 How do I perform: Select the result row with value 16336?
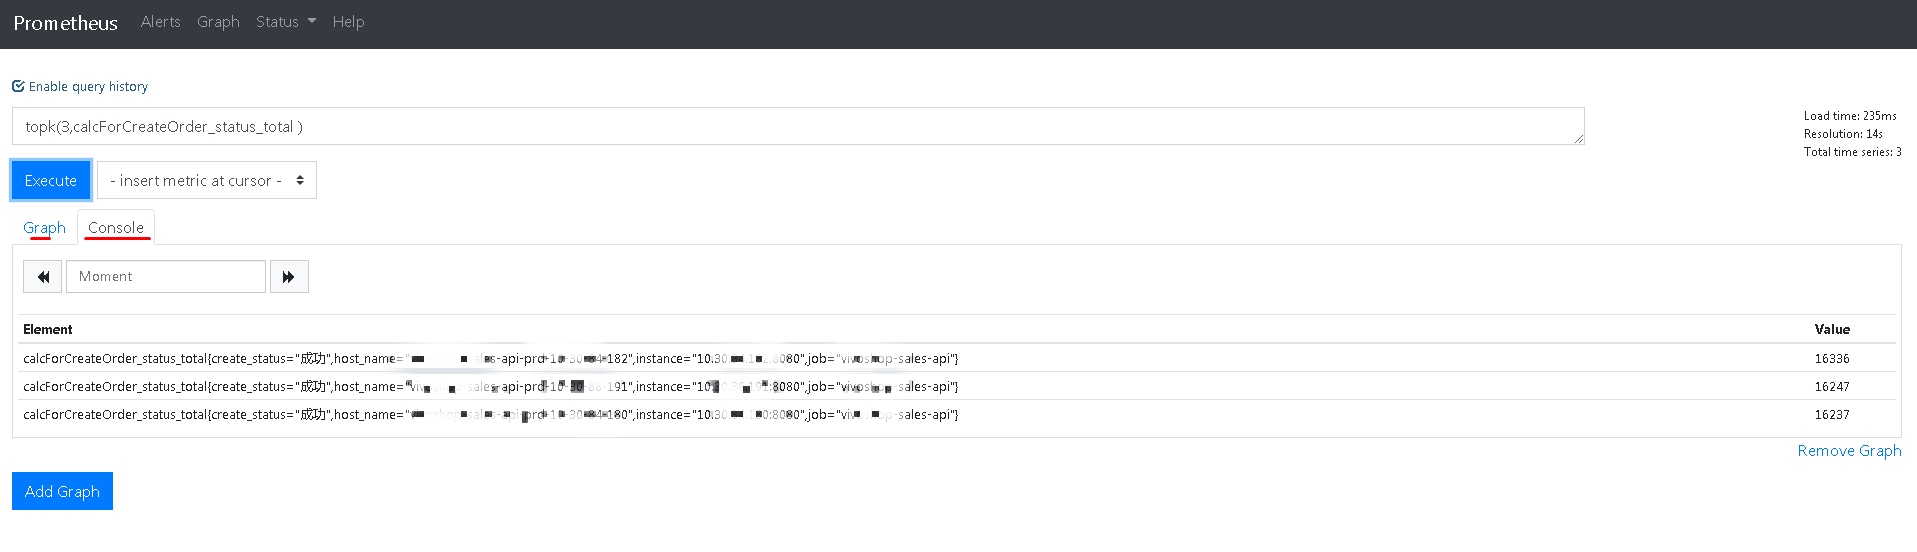point(957,358)
